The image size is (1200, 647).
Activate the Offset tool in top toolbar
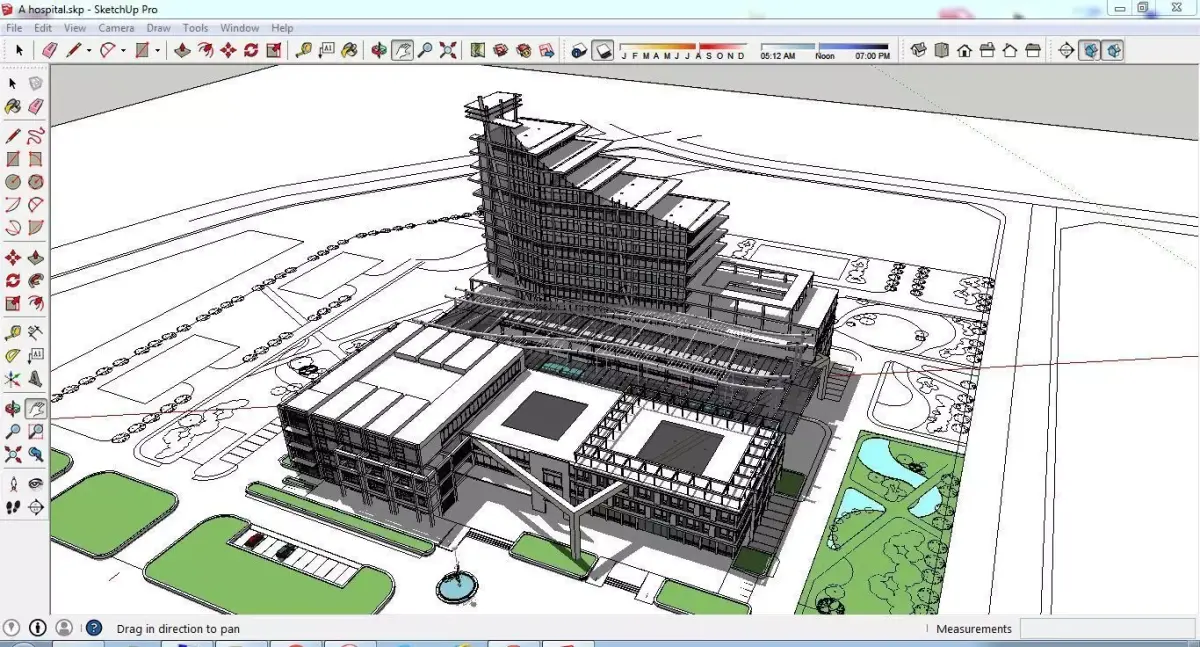click(205, 50)
